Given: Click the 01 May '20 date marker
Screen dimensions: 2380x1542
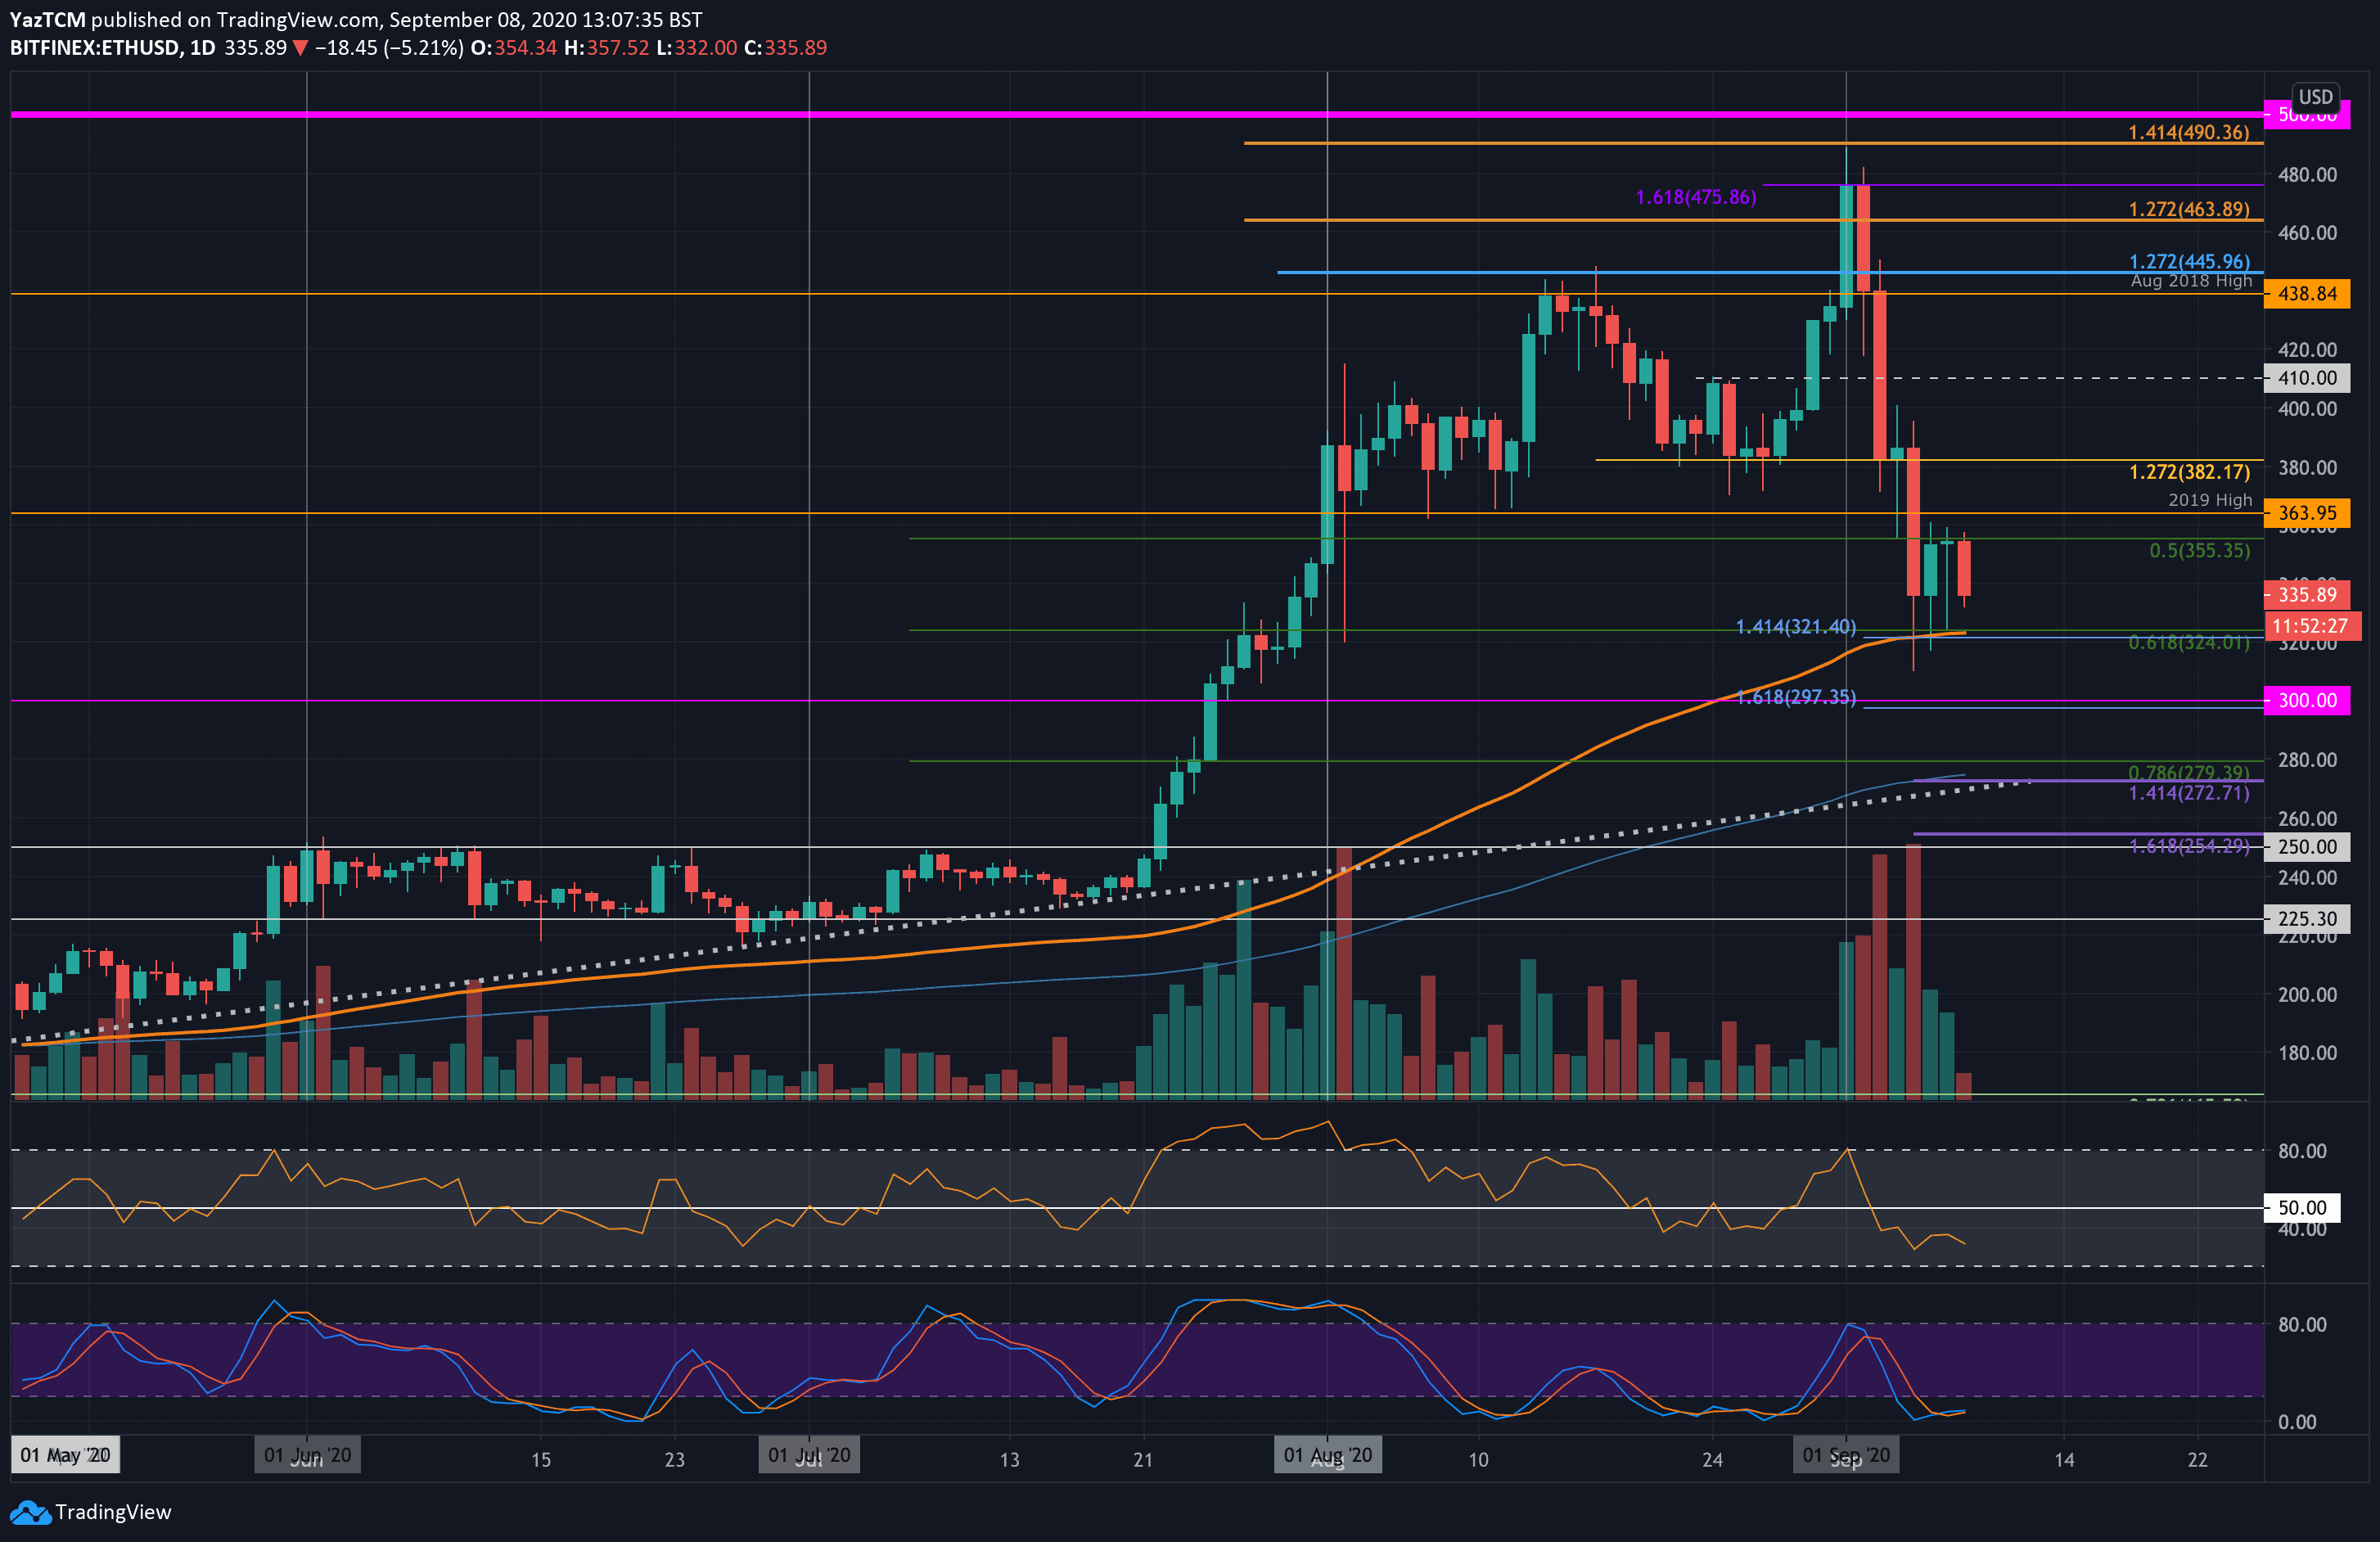Looking at the screenshot, I should pyautogui.click(x=65, y=1455).
